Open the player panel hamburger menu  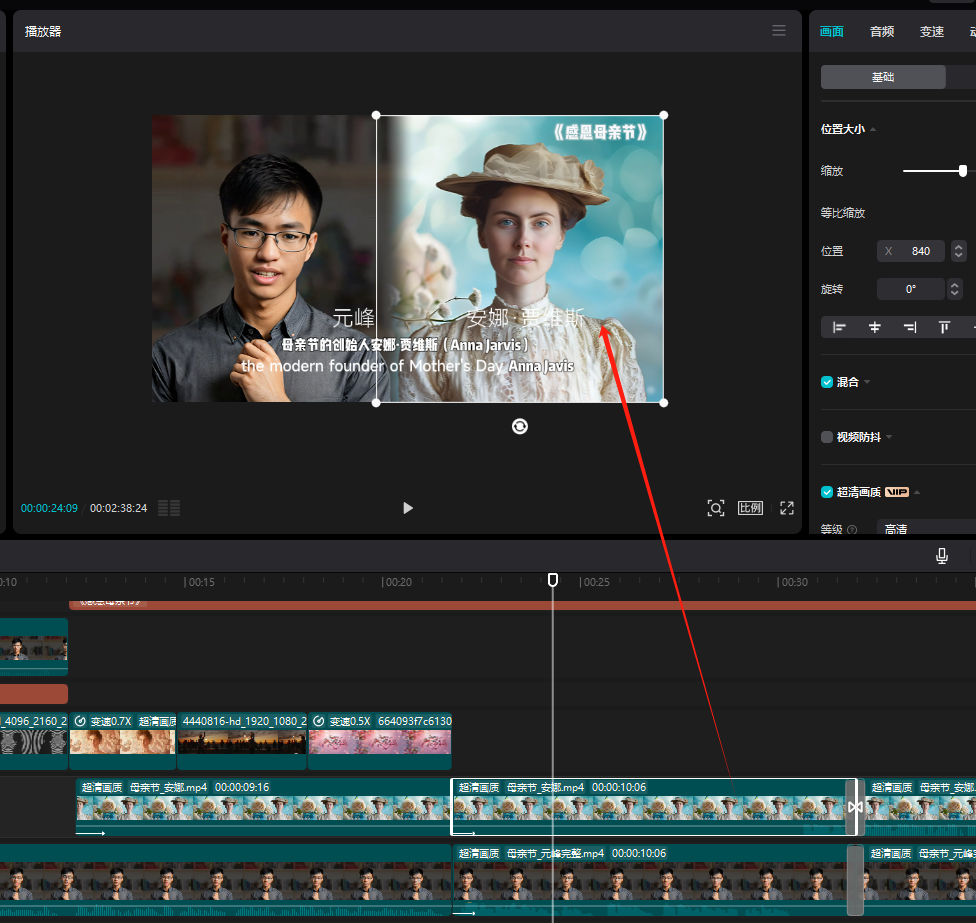pyautogui.click(x=779, y=30)
